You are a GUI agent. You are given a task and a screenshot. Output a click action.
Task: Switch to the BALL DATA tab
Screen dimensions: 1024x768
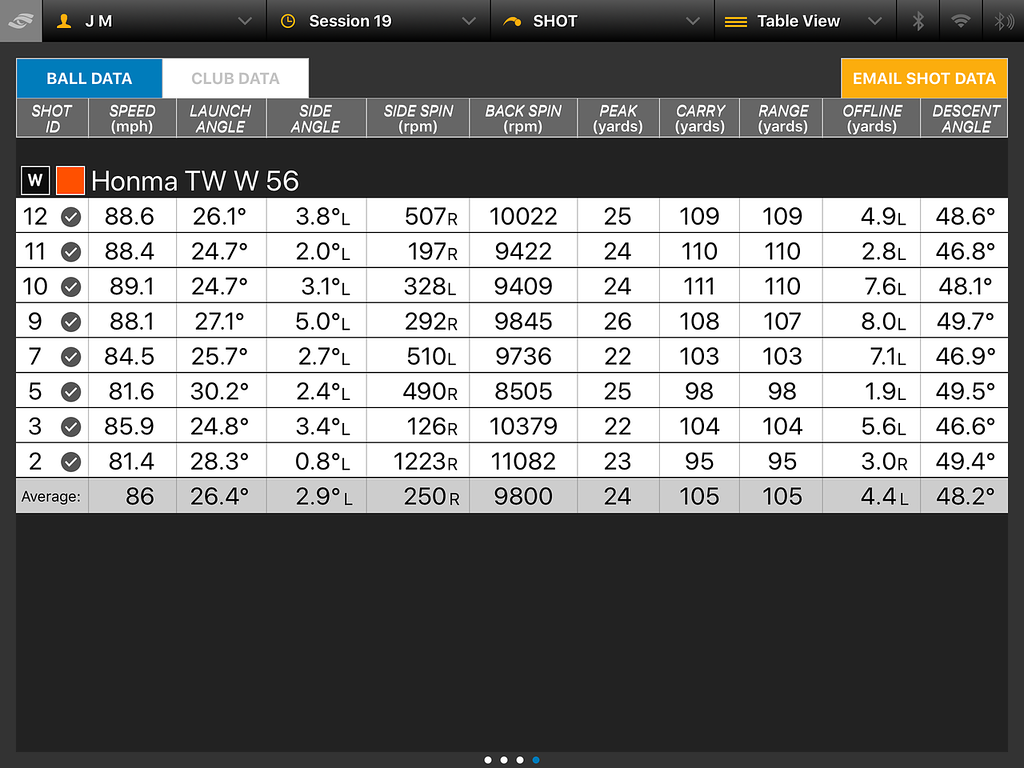[x=89, y=78]
